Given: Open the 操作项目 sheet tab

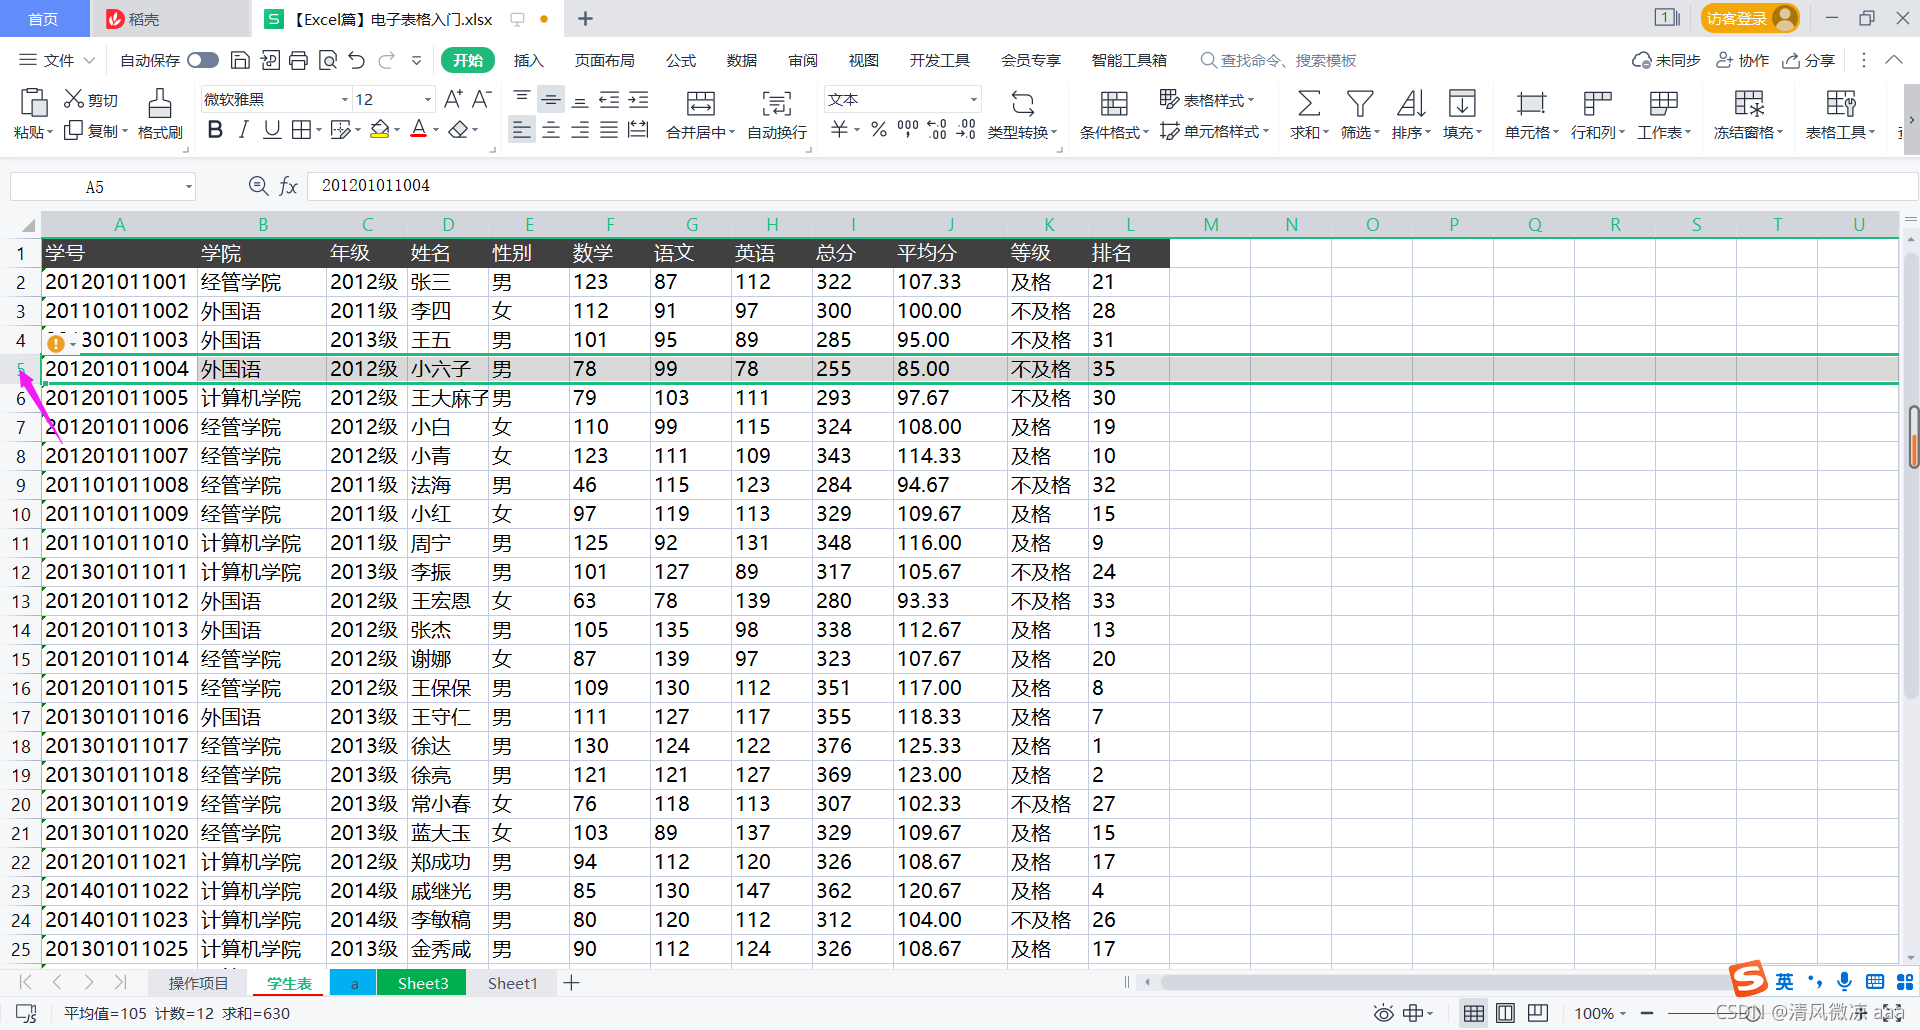Looking at the screenshot, I should coord(198,983).
